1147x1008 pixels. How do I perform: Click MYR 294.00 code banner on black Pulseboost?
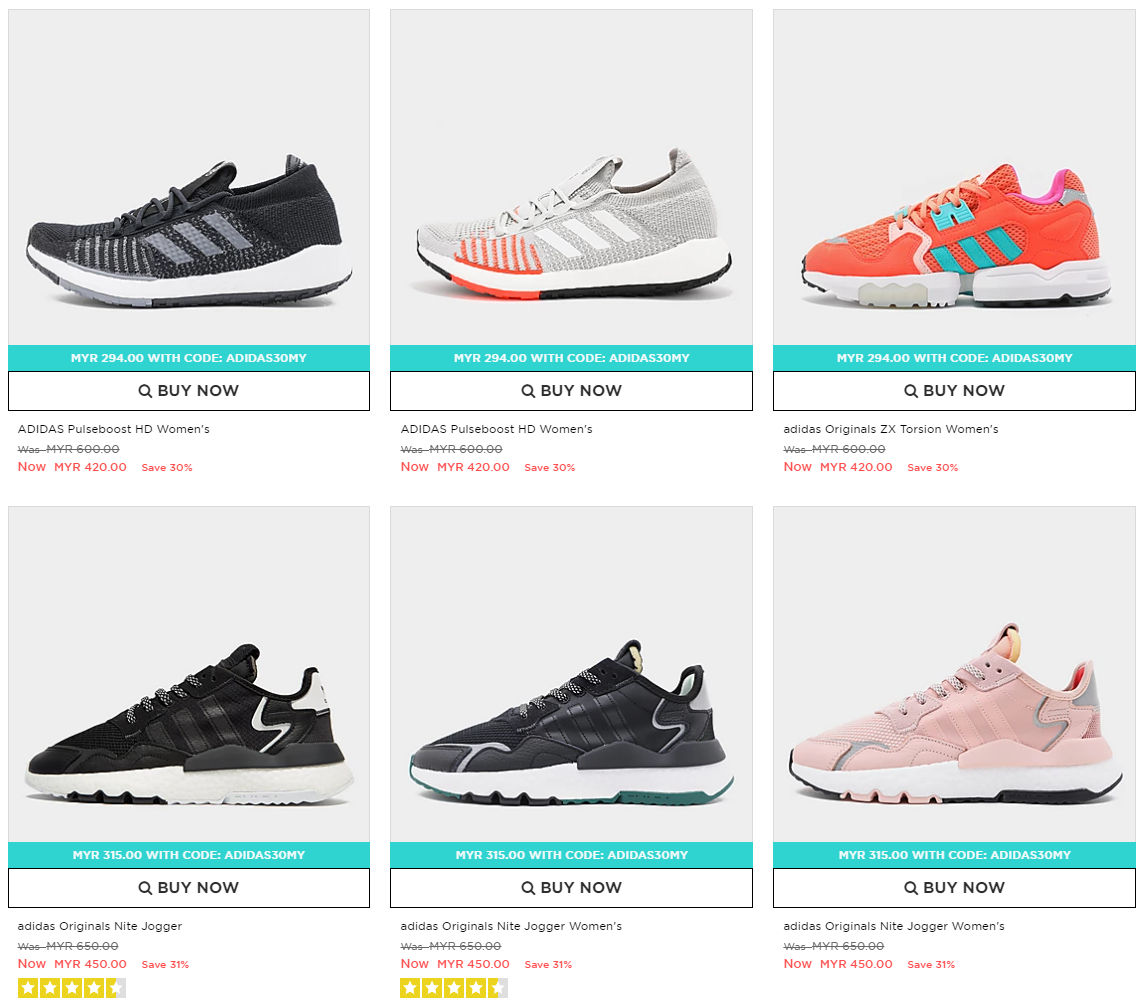[x=189, y=358]
